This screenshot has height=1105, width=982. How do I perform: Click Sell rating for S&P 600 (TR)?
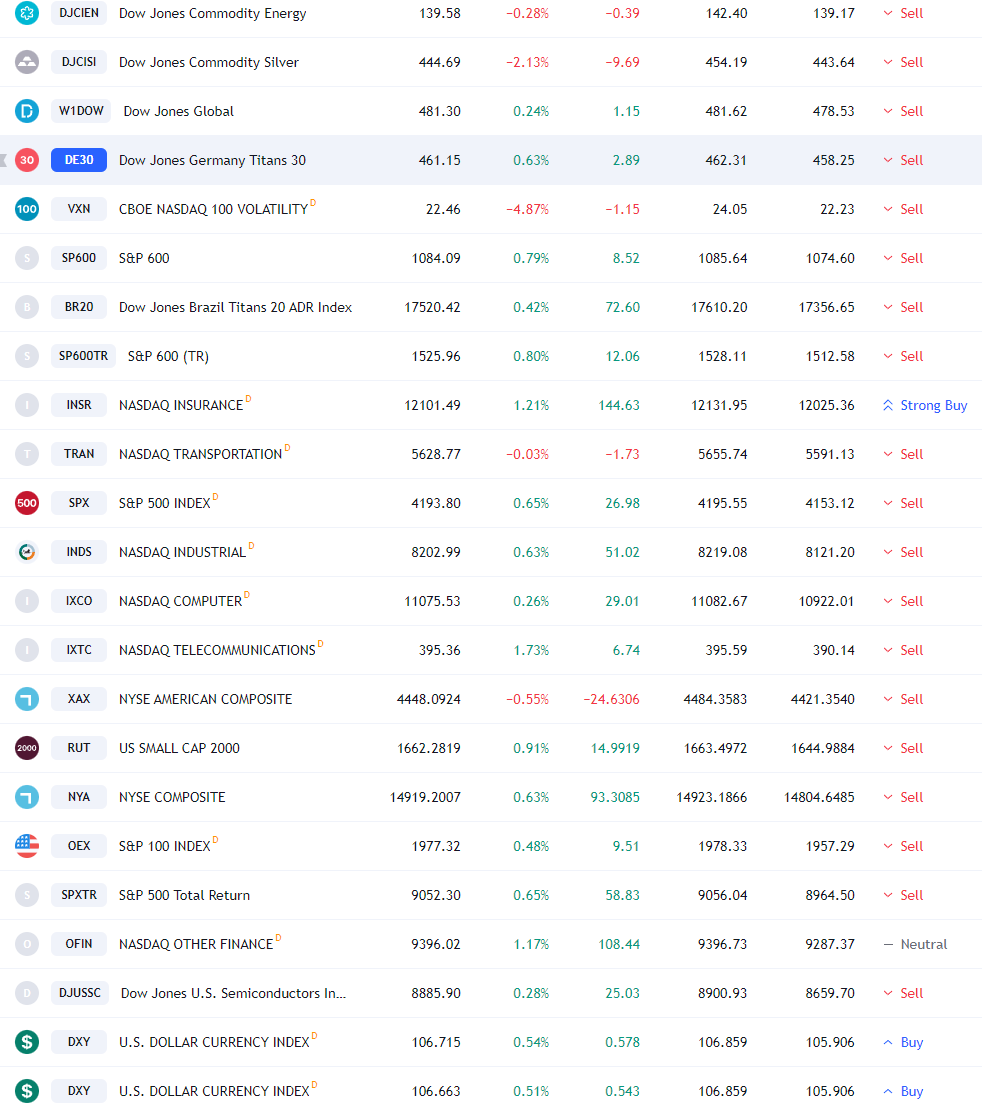click(x=903, y=356)
